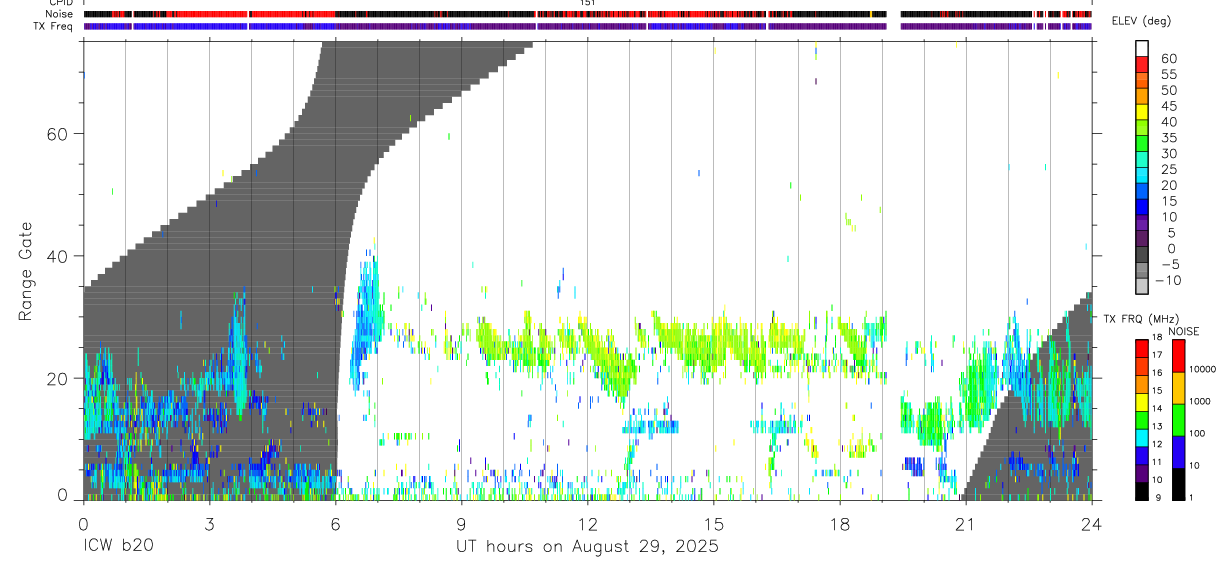This screenshot has width=1228, height=567.
Task: Click NOISE legend value '10000'
Action: point(1202,370)
